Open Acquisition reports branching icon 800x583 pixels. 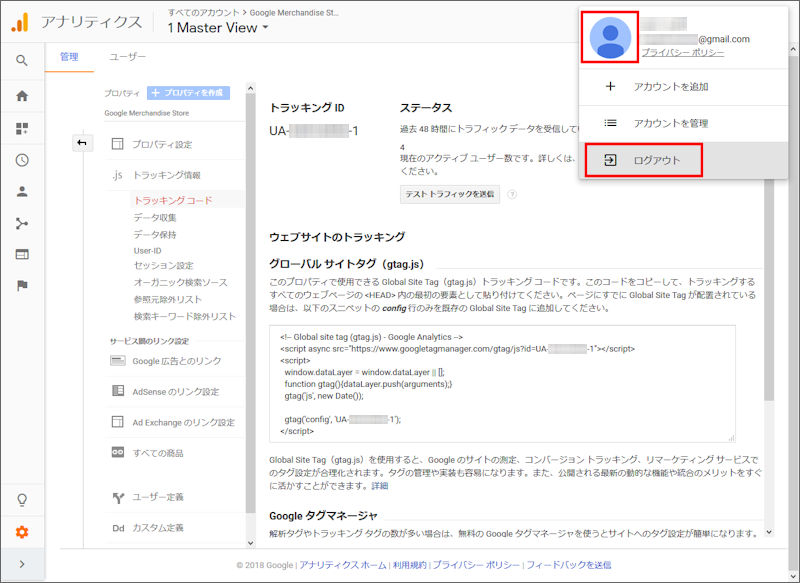click(x=22, y=223)
